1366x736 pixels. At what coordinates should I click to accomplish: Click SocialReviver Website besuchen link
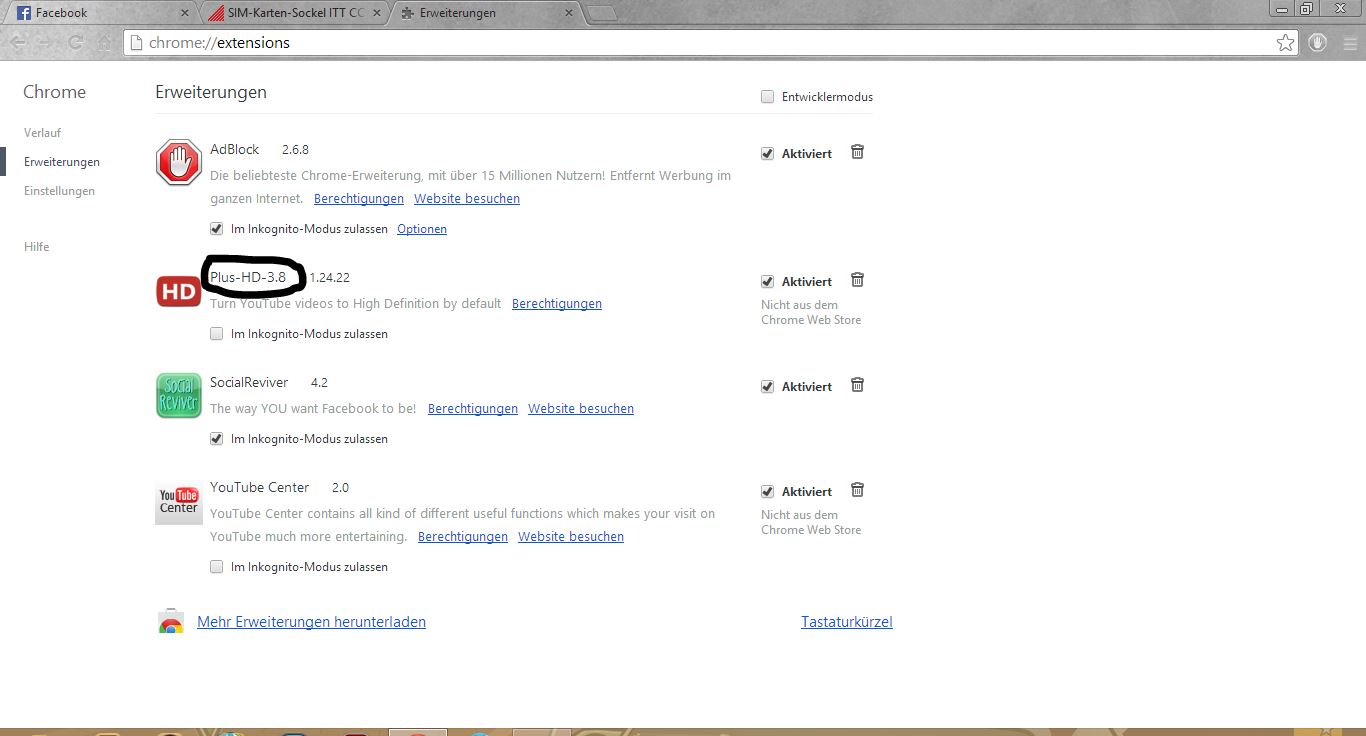[581, 409]
